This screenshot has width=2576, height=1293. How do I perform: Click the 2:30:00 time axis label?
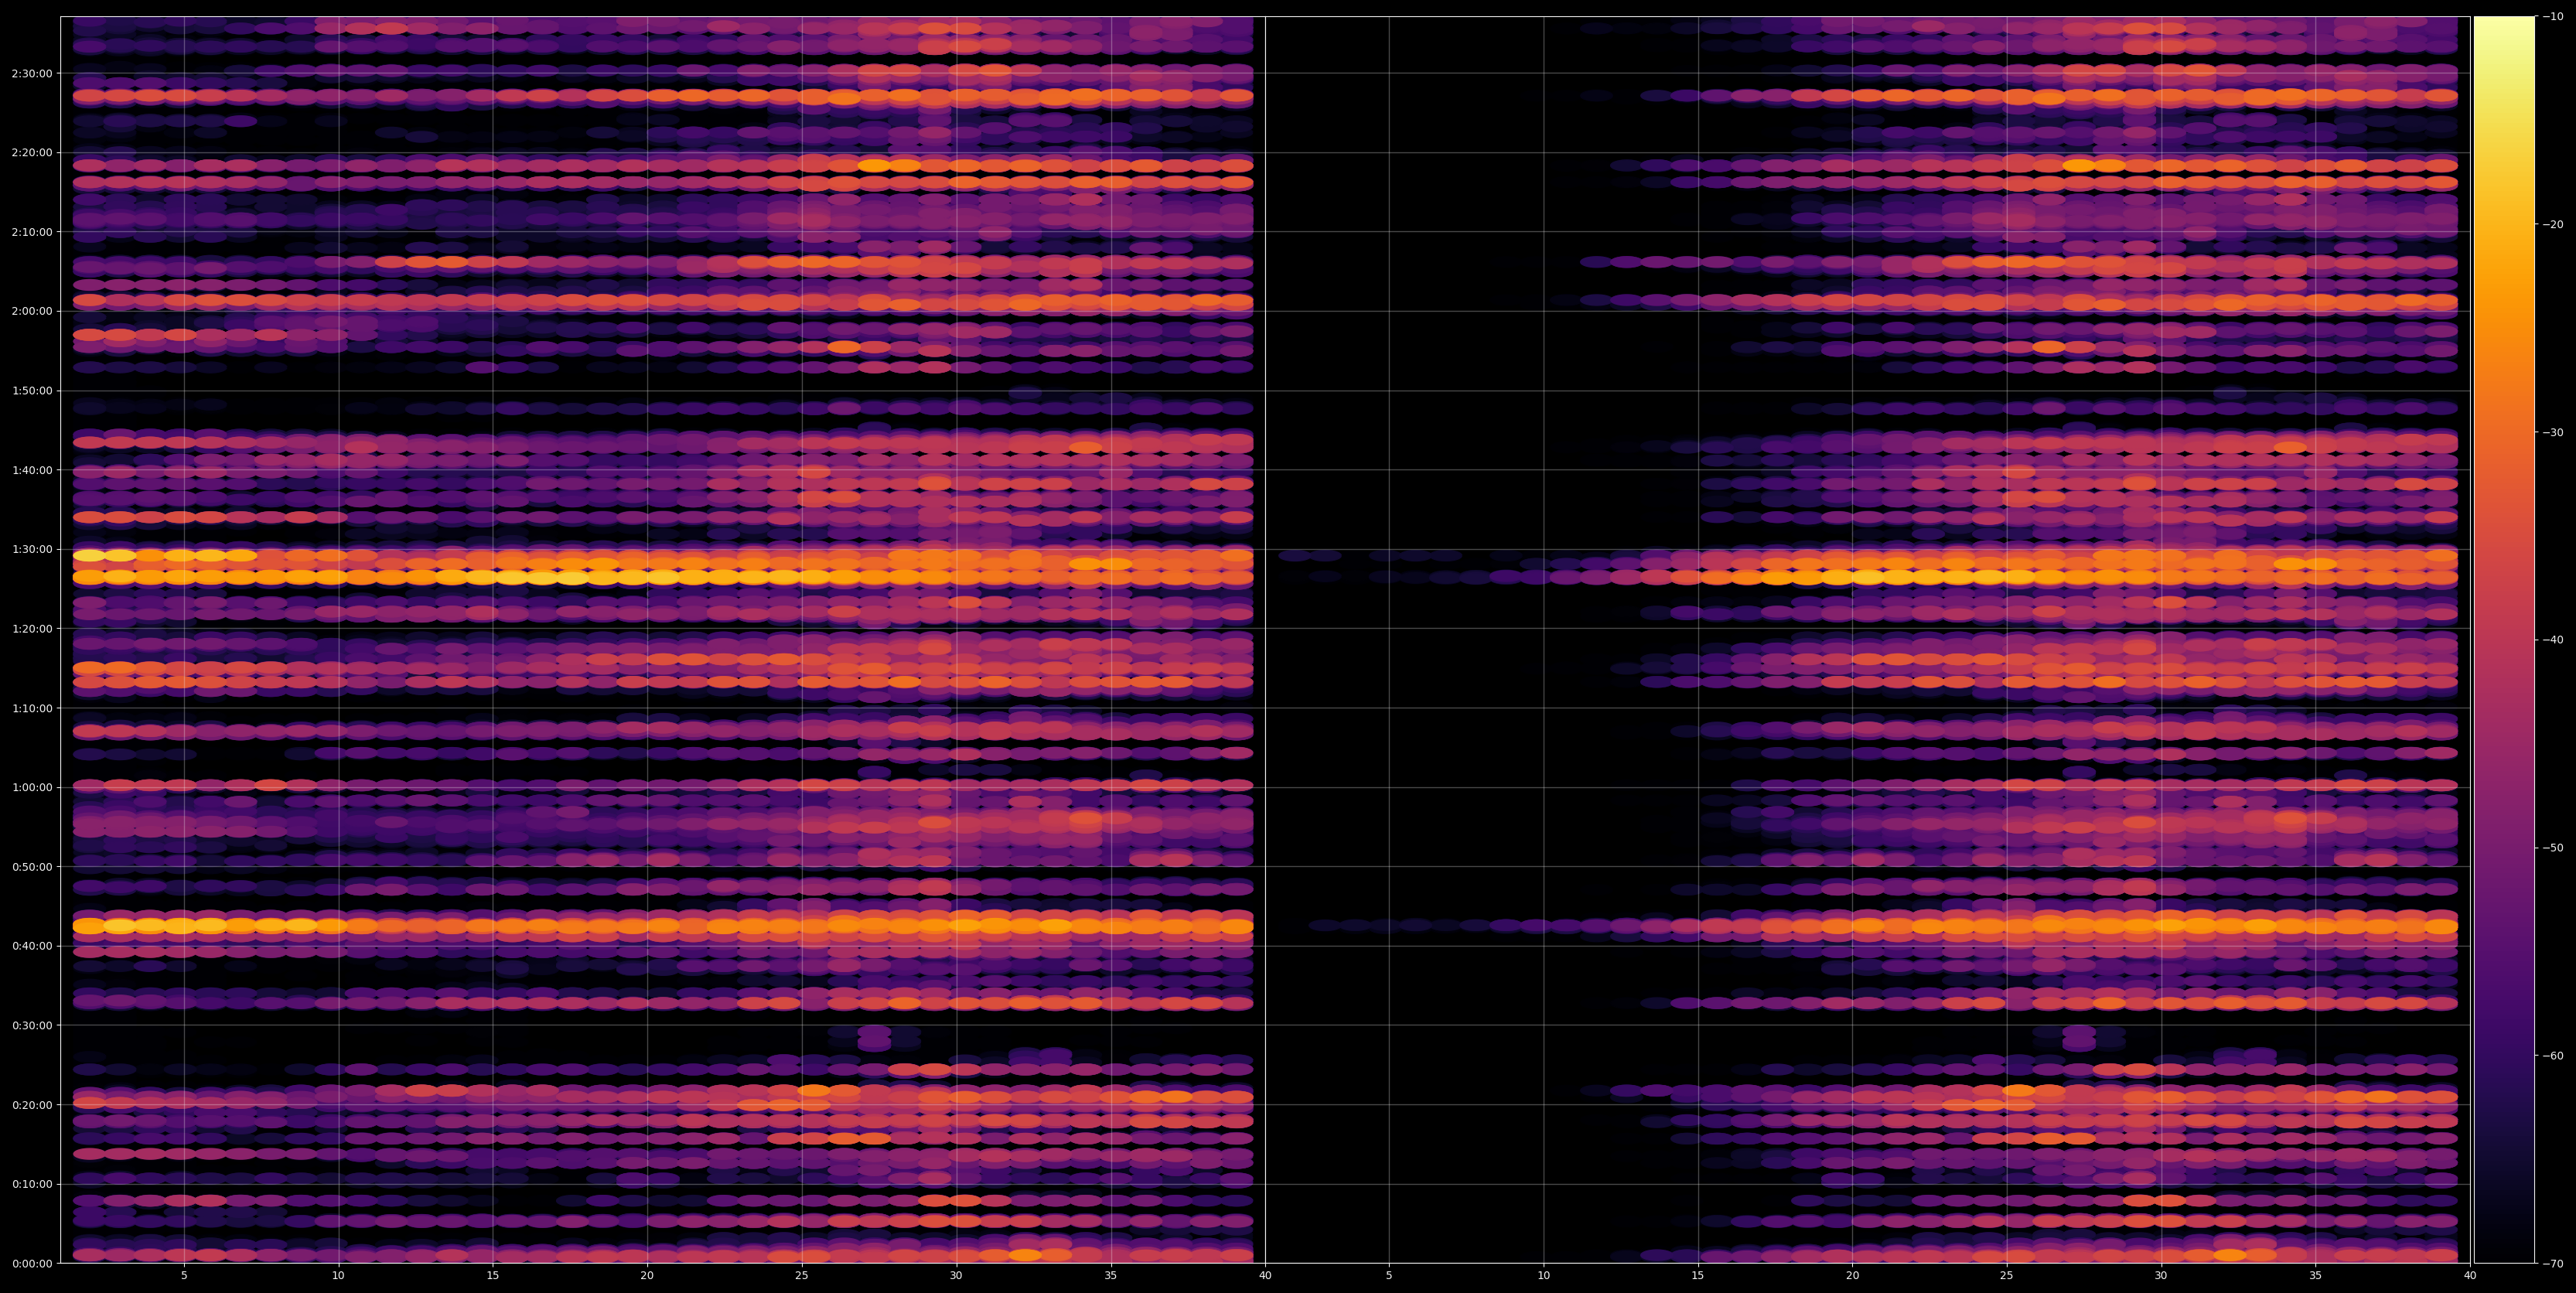[x=32, y=73]
